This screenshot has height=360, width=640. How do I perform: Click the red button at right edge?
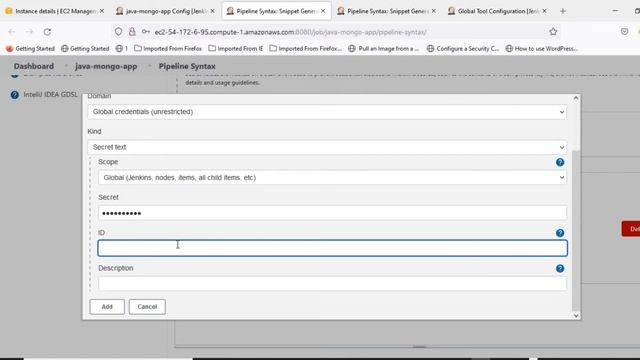[x=631, y=229]
